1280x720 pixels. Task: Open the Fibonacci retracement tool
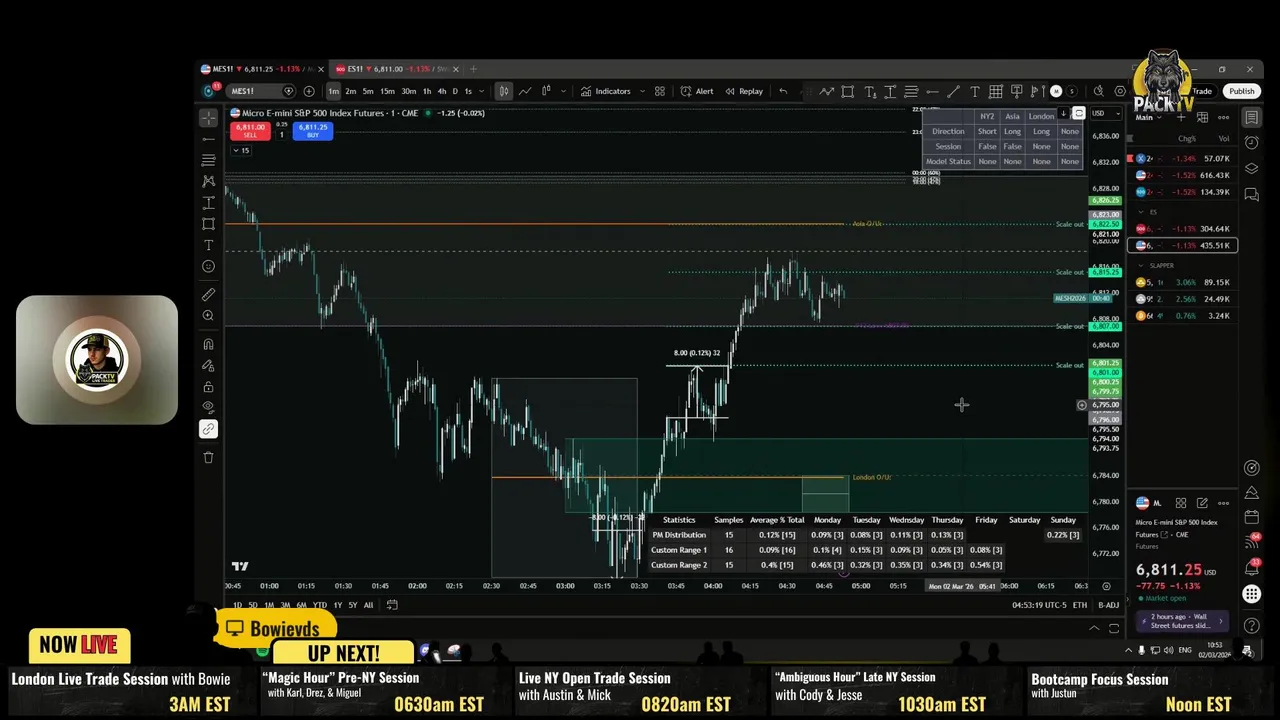(x=208, y=160)
